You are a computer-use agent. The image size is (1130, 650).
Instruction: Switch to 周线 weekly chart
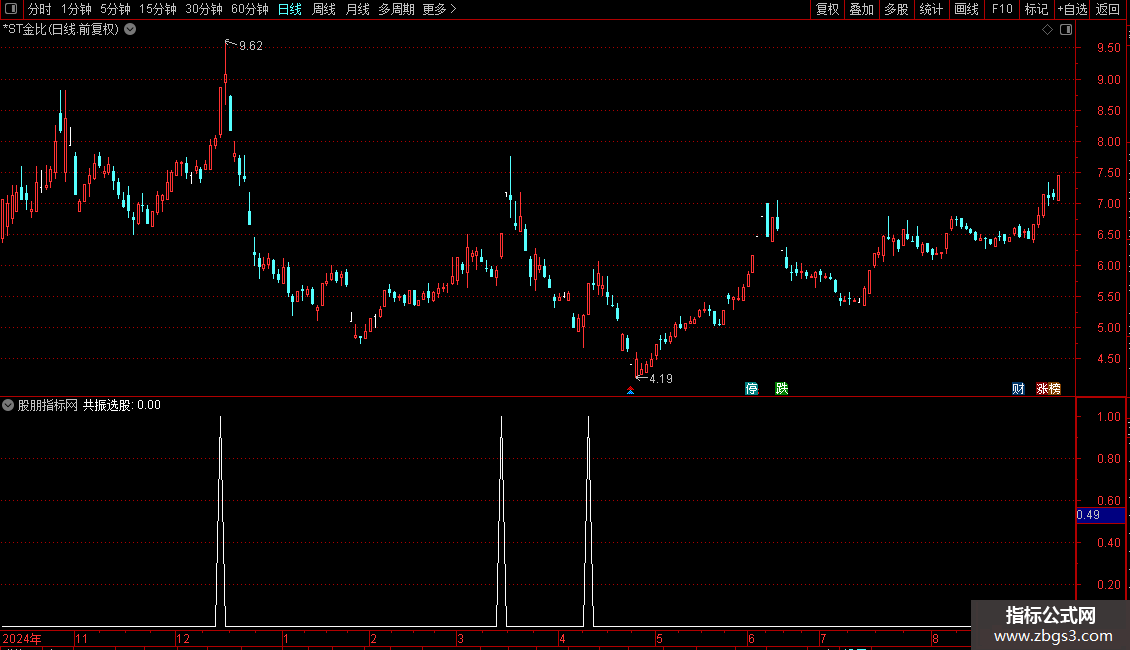[x=324, y=9]
